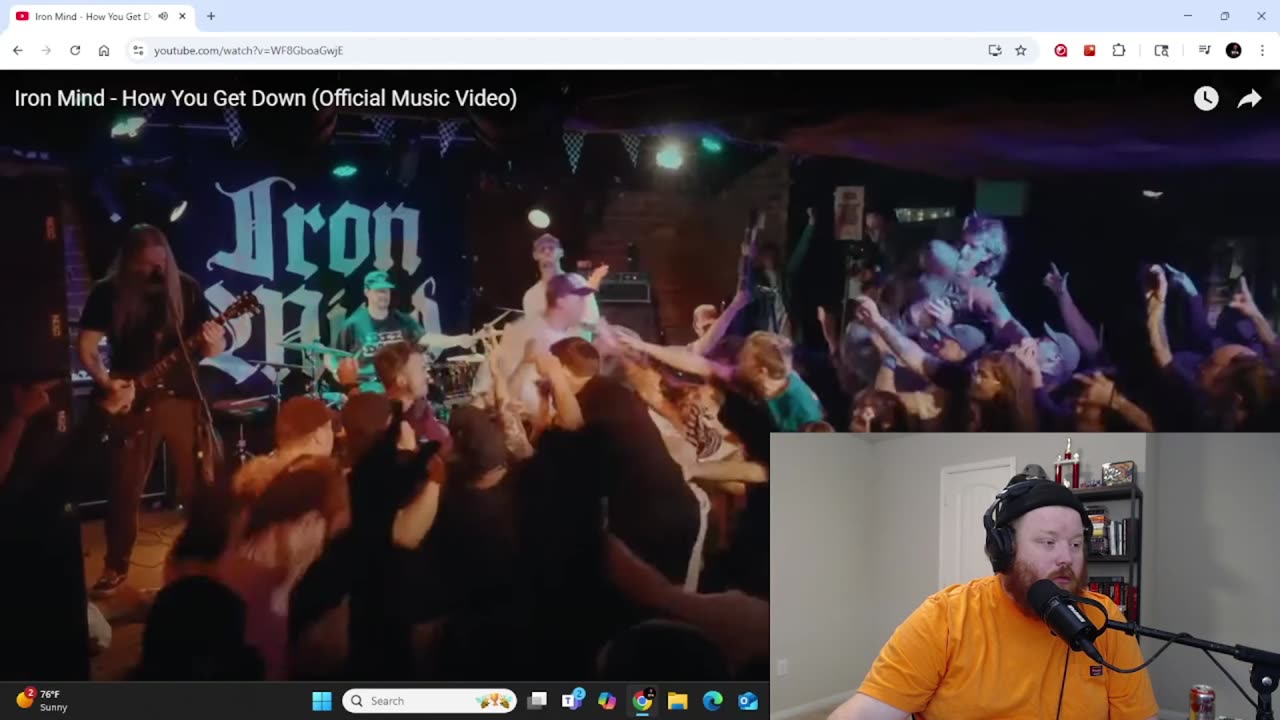Click the video title Iron Mind link

[266, 98]
